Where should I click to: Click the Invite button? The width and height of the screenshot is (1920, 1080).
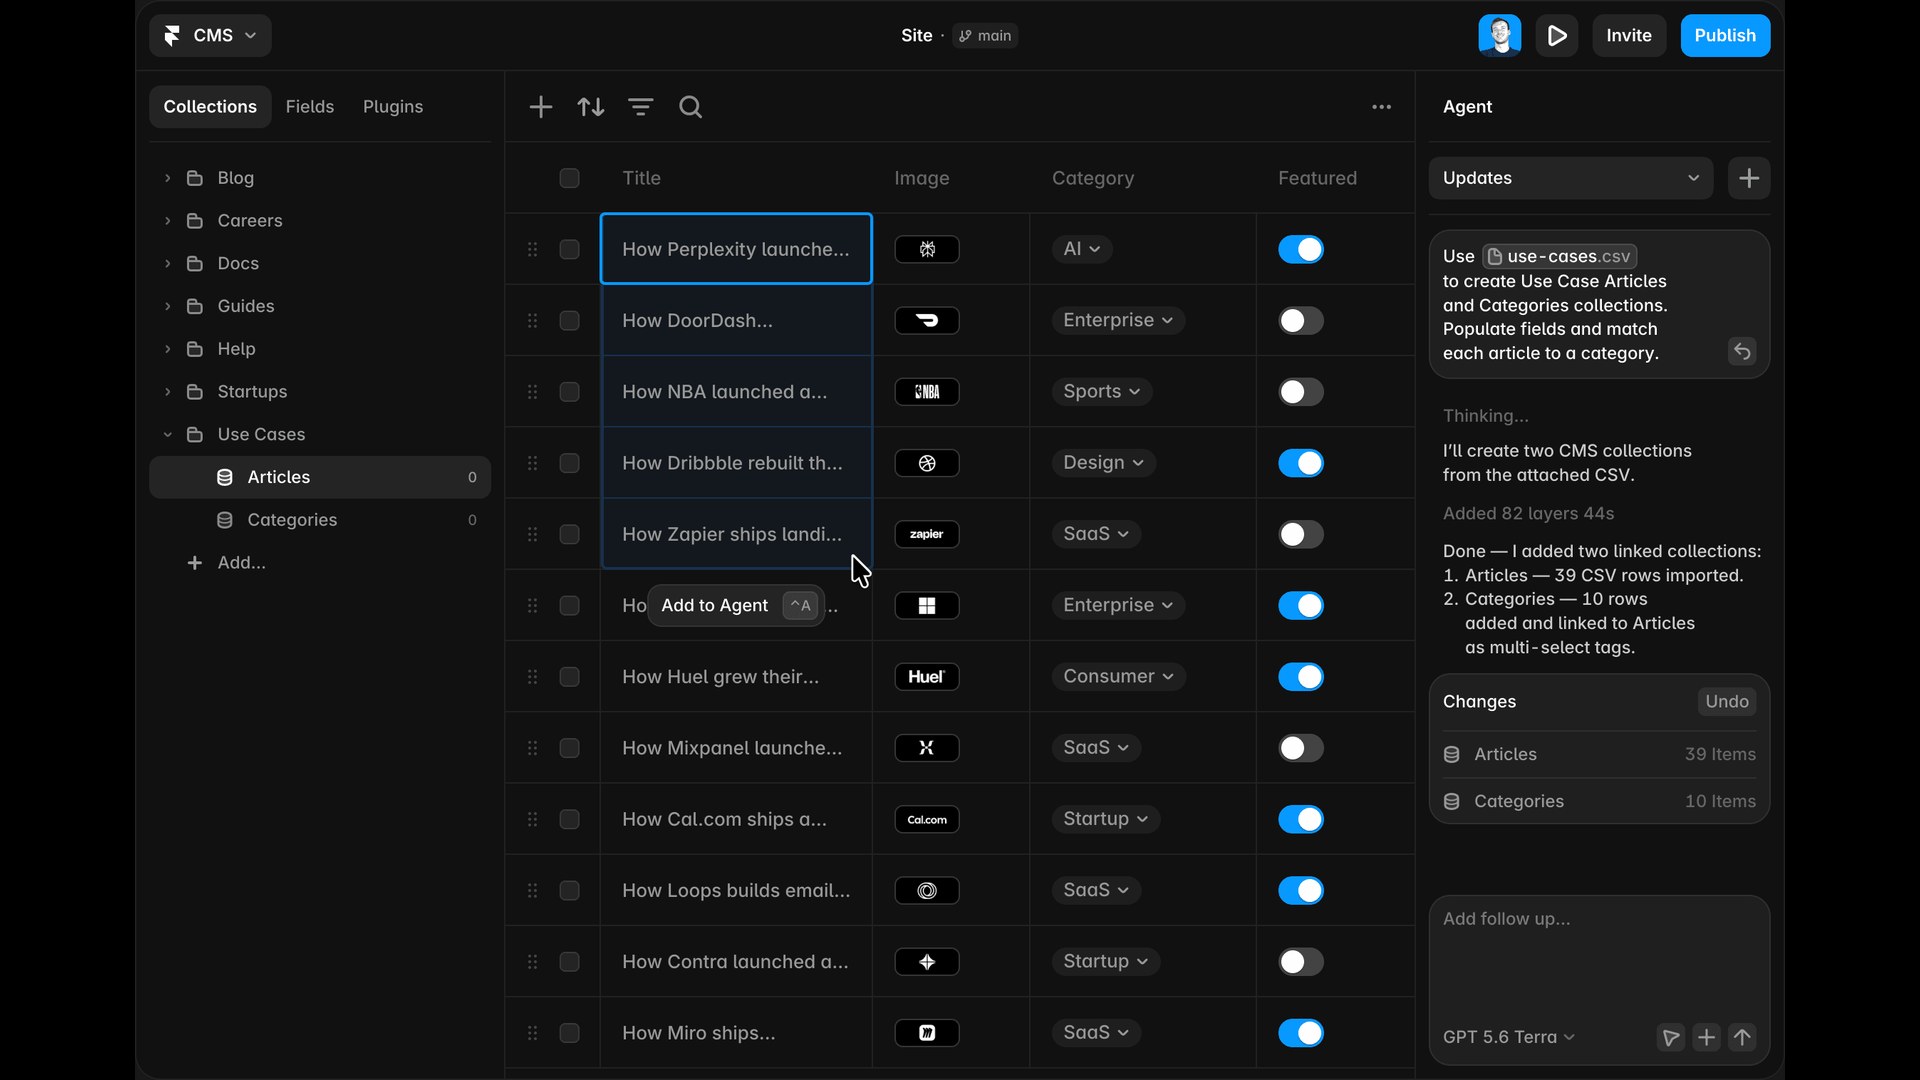tap(1629, 36)
